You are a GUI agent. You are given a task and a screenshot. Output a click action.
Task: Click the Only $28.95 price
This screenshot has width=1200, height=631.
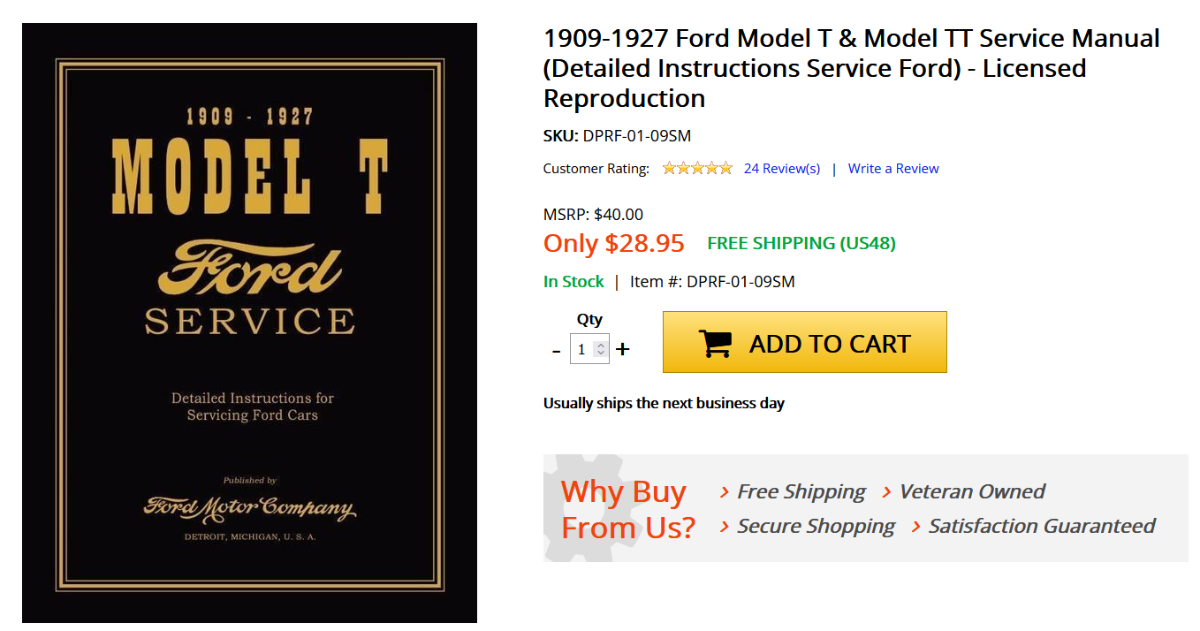click(613, 243)
